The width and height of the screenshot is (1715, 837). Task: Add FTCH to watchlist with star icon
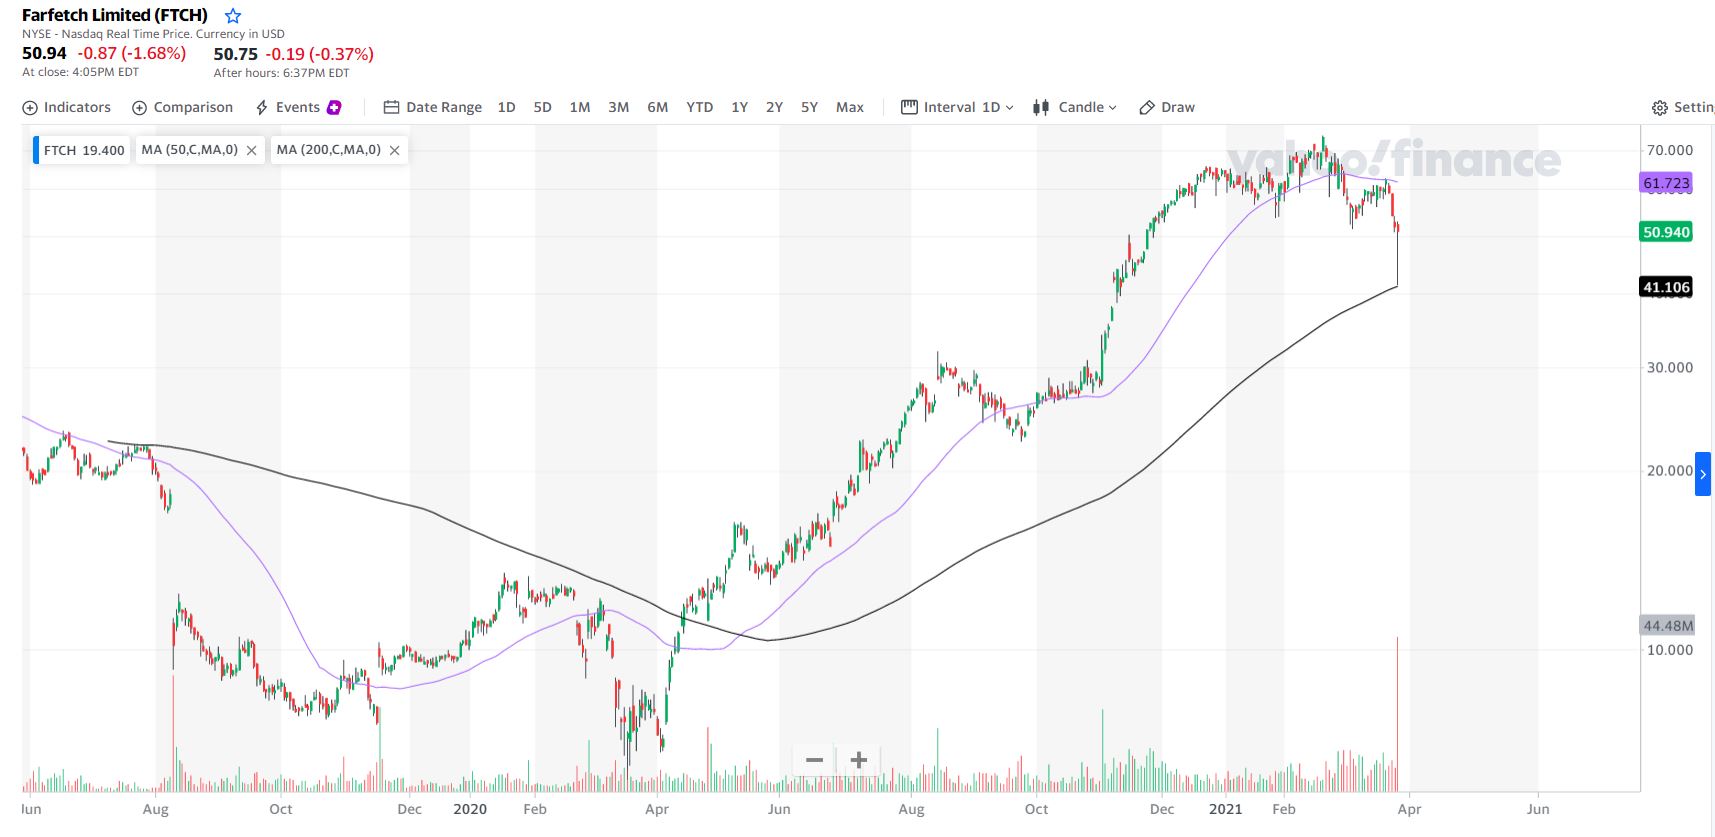point(233,16)
